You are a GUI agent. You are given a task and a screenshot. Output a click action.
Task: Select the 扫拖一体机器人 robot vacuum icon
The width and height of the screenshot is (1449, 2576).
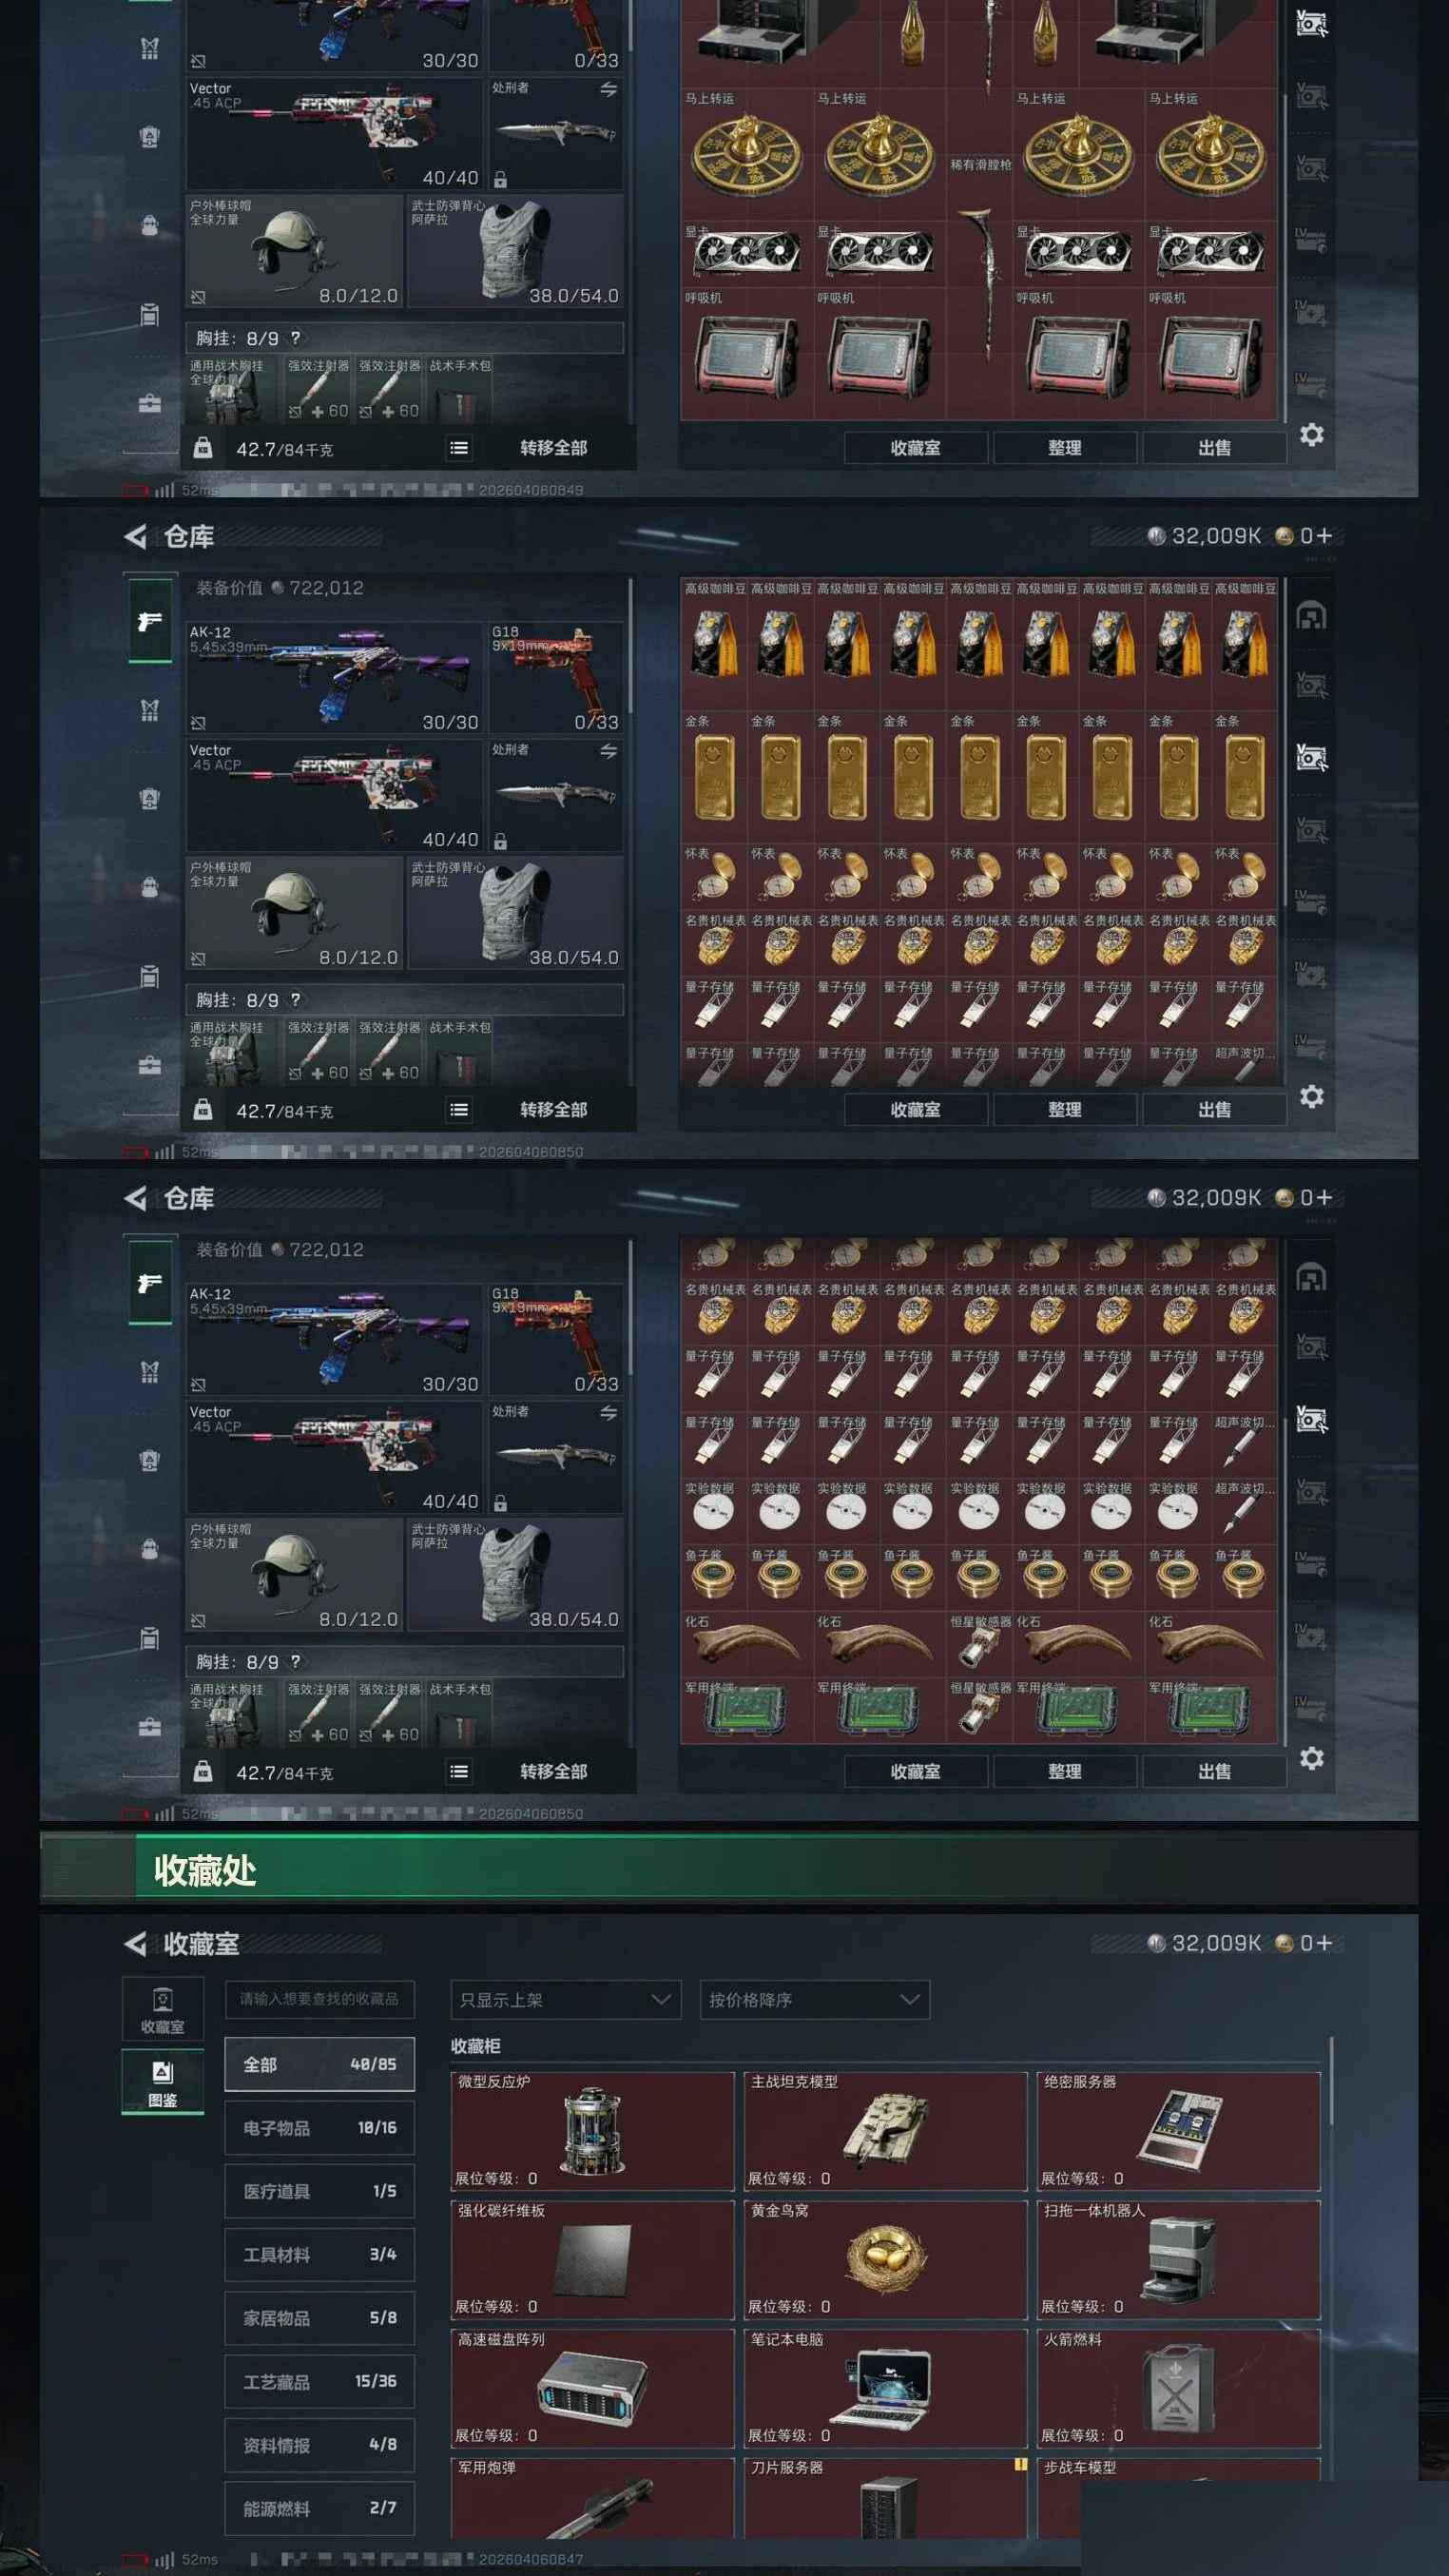(x=1178, y=2259)
